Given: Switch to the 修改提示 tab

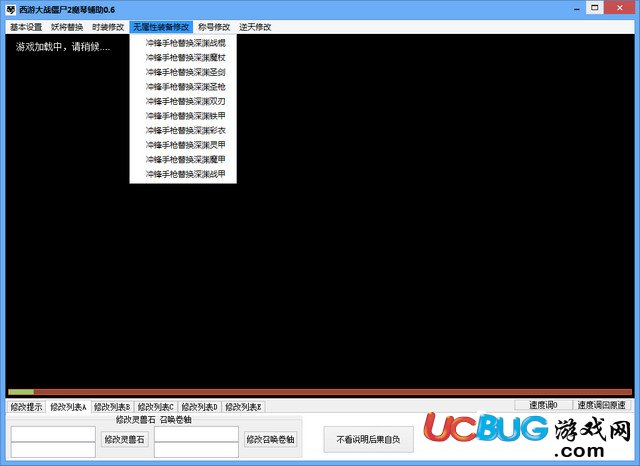Looking at the screenshot, I should [26, 407].
